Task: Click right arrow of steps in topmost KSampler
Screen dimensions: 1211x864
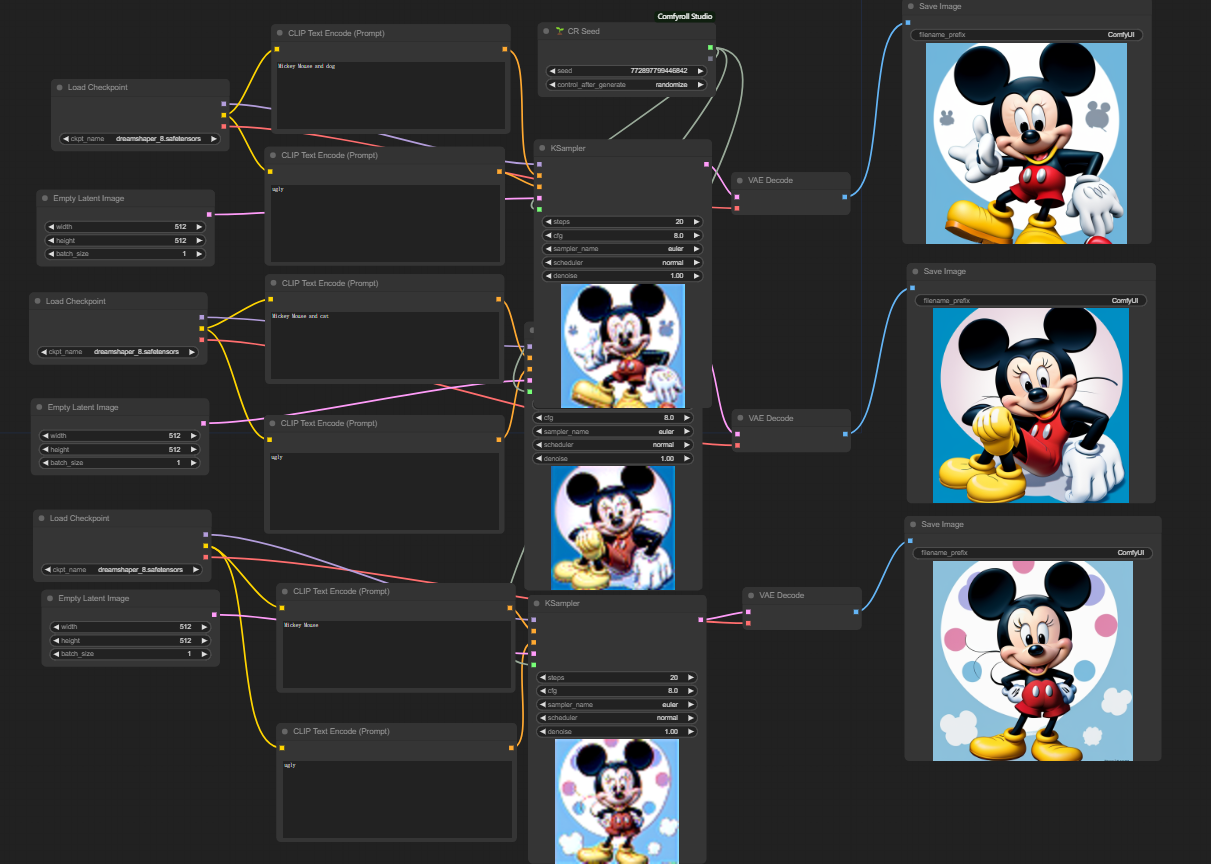Action: pyautogui.click(x=696, y=221)
